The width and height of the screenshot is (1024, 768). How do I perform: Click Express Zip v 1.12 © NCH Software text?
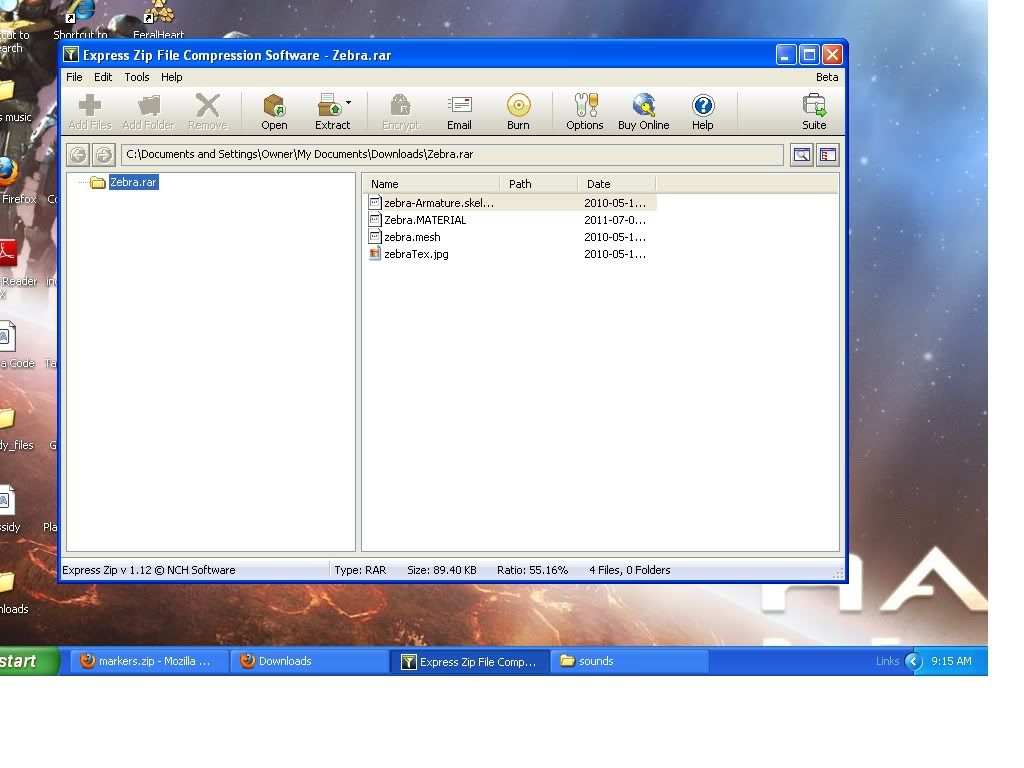tap(149, 570)
